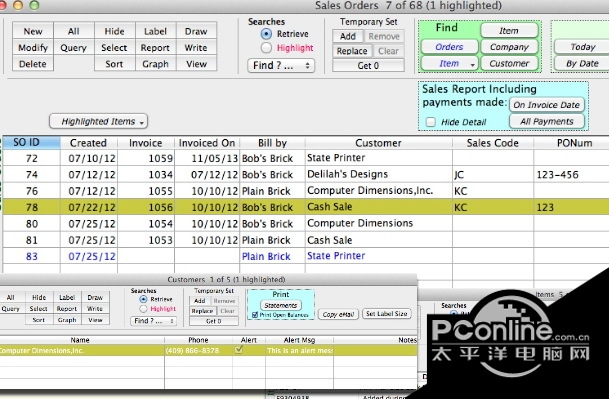Click the top Item button in Find panel
The width and height of the screenshot is (609, 399).
pos(509,30)
